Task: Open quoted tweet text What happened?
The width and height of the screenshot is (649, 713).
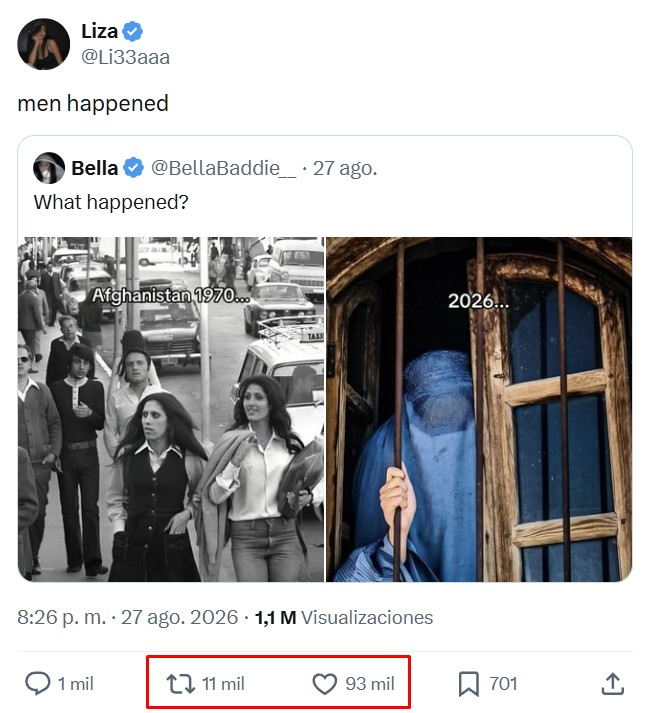Action: pos(111,202)
